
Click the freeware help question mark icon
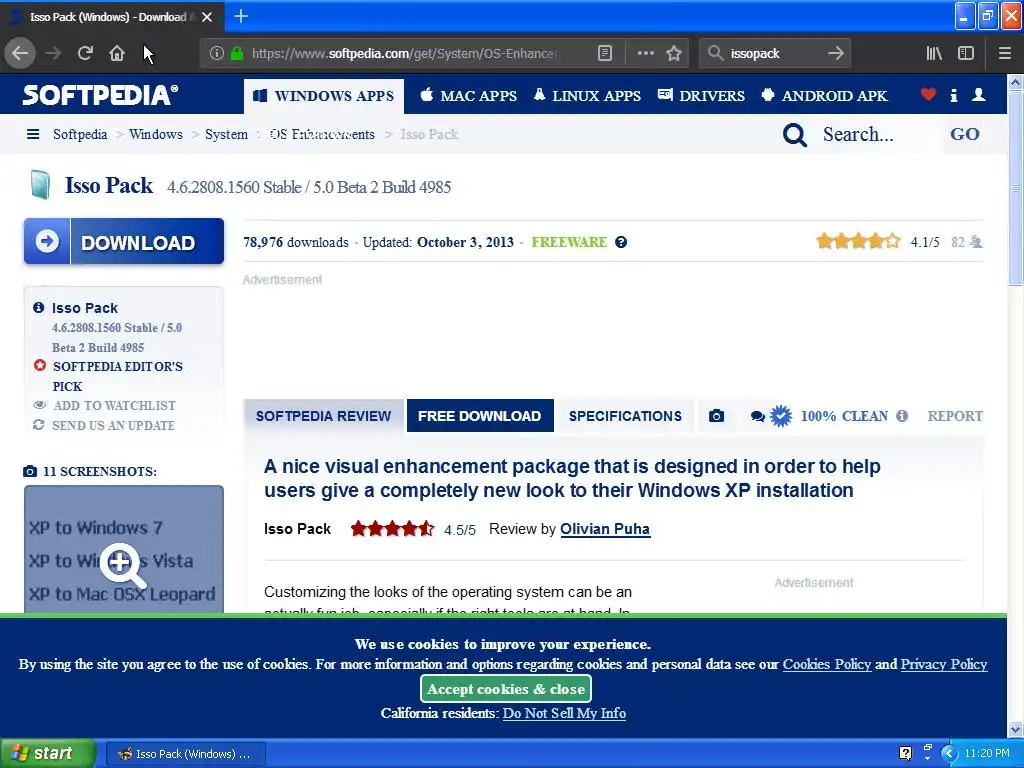tap(621, 242)
